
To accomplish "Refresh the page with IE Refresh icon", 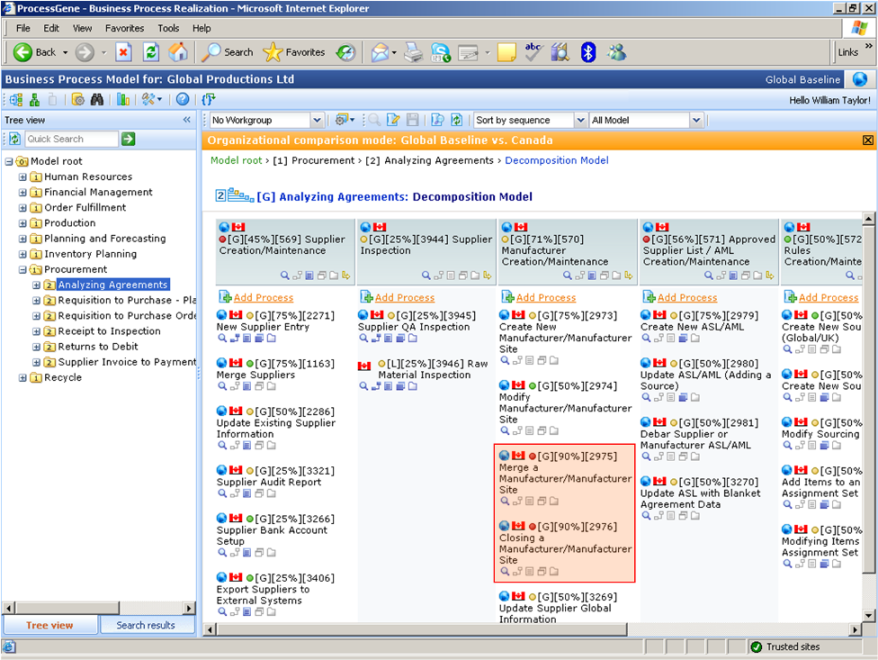I will 151,53.
